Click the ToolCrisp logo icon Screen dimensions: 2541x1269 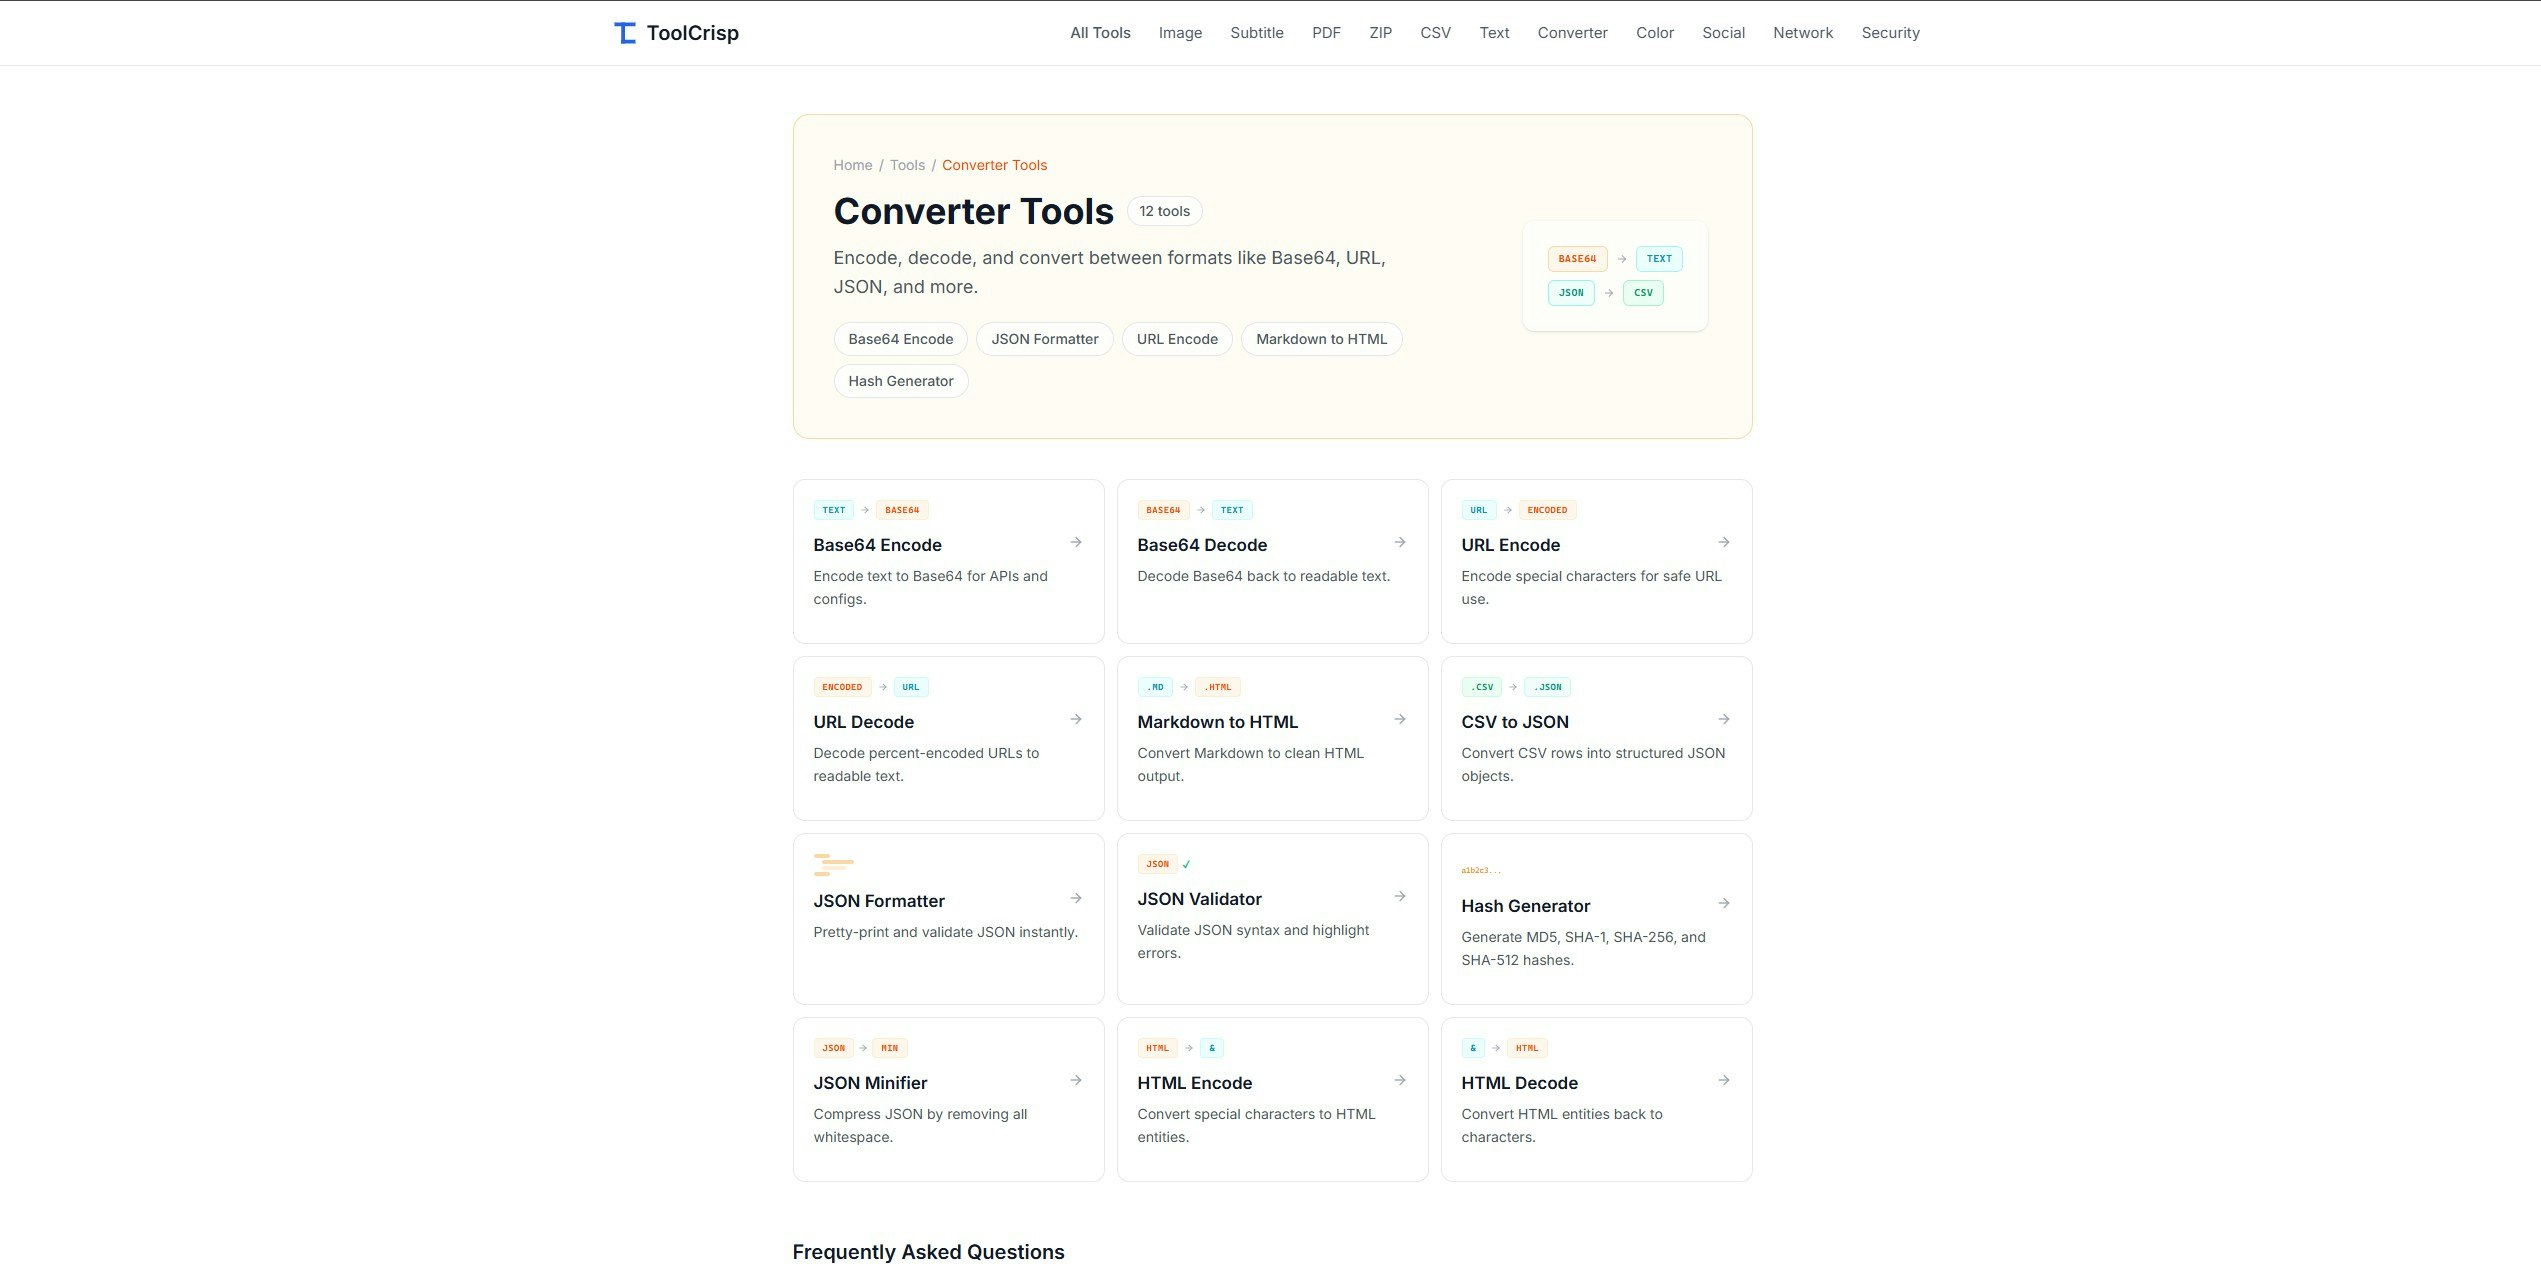(623, 32)
